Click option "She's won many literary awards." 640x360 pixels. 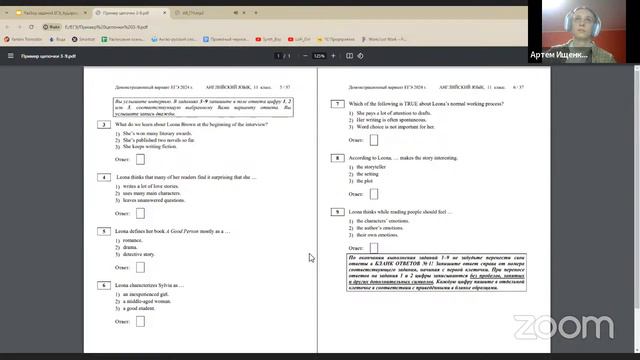[x=157, y=133]
